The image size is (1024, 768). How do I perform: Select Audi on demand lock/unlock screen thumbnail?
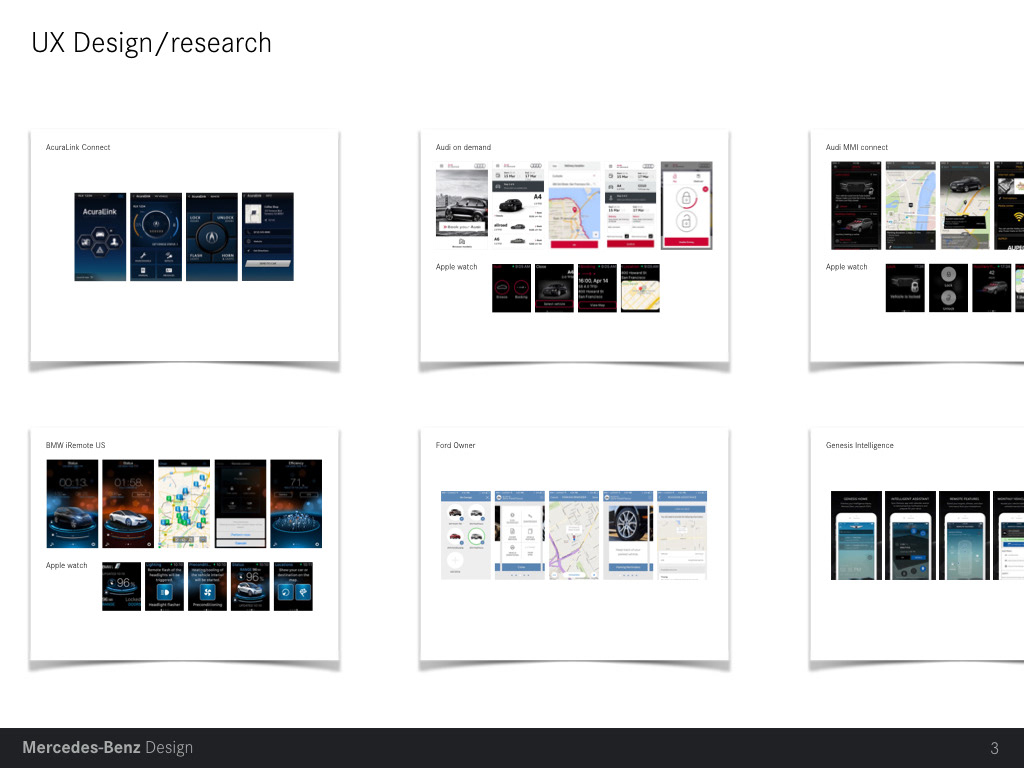click(686, 206)
